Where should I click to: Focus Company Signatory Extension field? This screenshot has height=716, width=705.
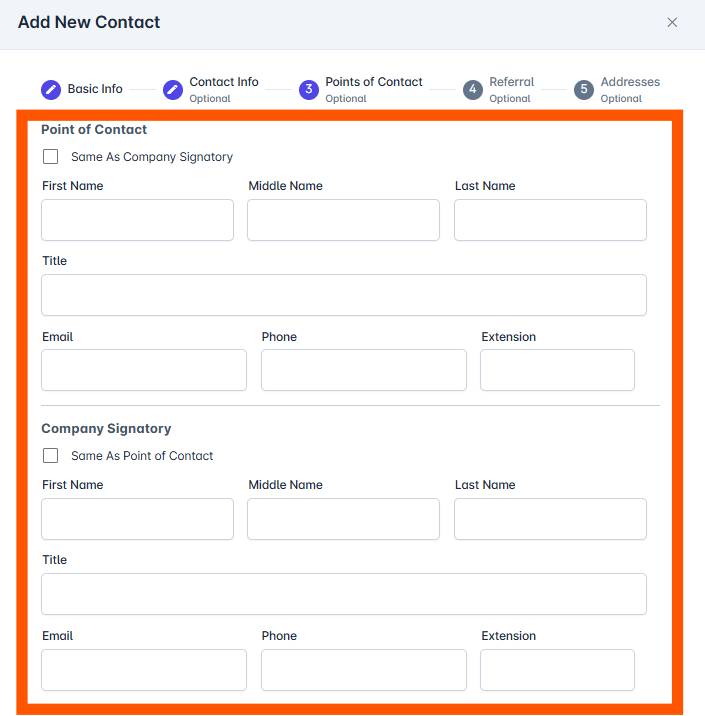pos(557,670)
